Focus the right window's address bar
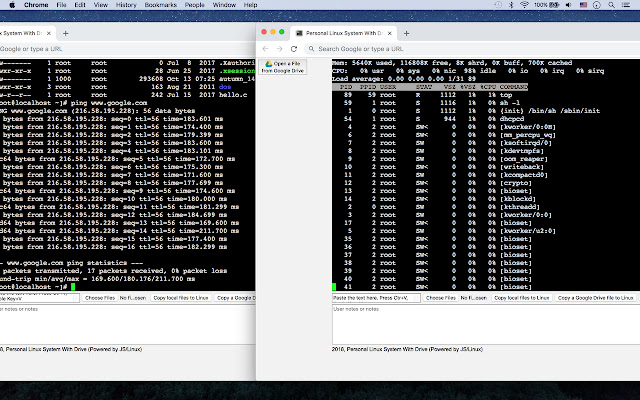Image resolution: width=640 pixels, height=400 pixels. pyautogui.click(x=473, y=49)
